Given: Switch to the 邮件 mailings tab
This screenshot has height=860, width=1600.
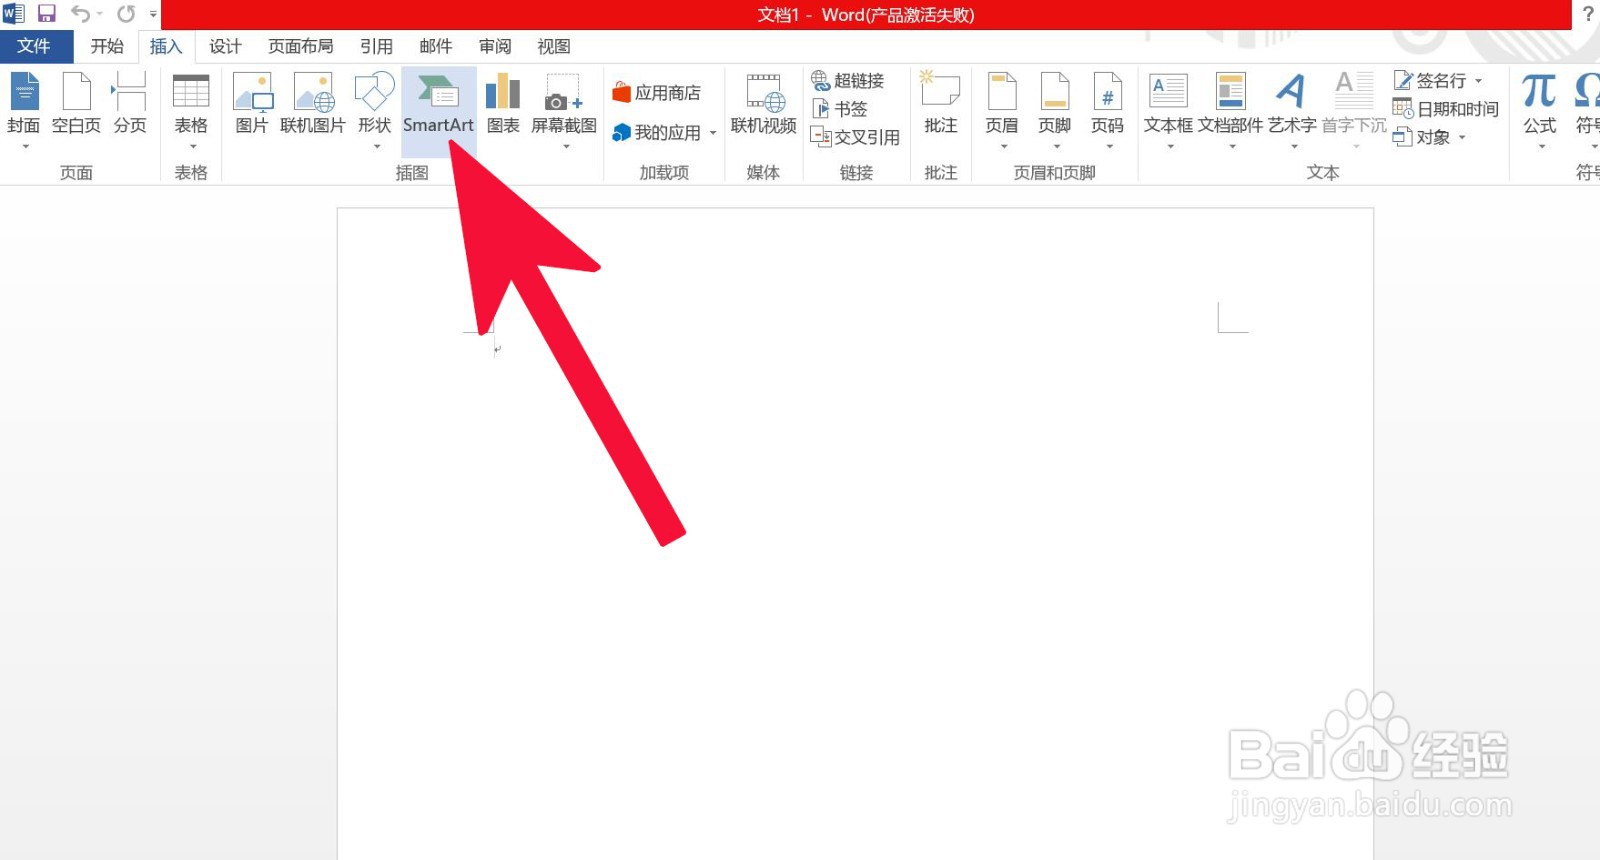Looking at the screenshot, I should pyautogui.click(x=436, y=46).
